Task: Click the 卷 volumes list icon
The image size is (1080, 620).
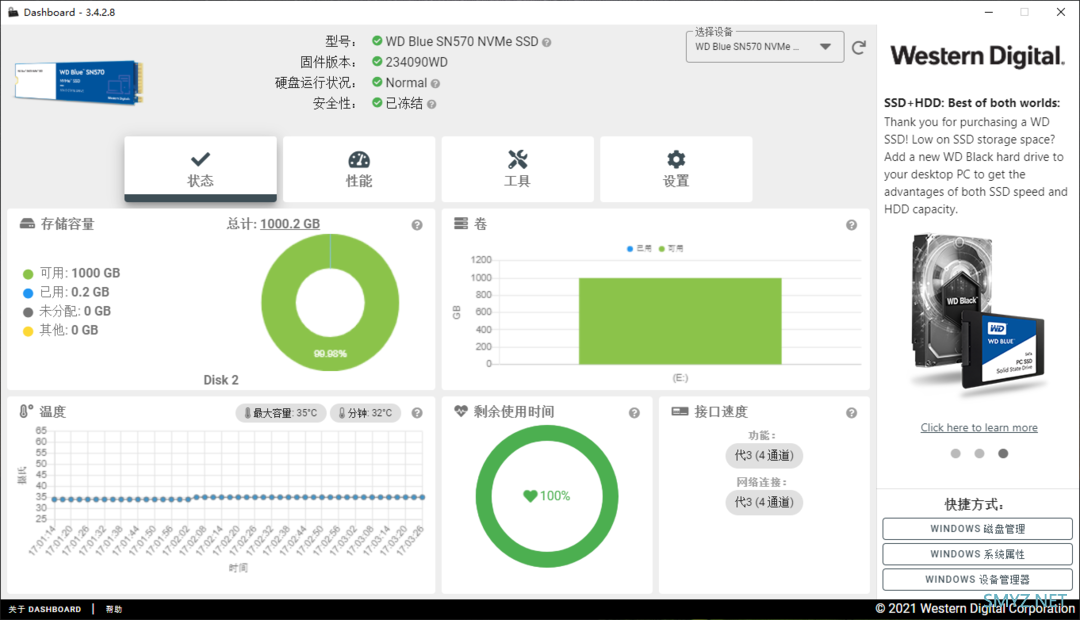Action: click(x=461, y=224)
